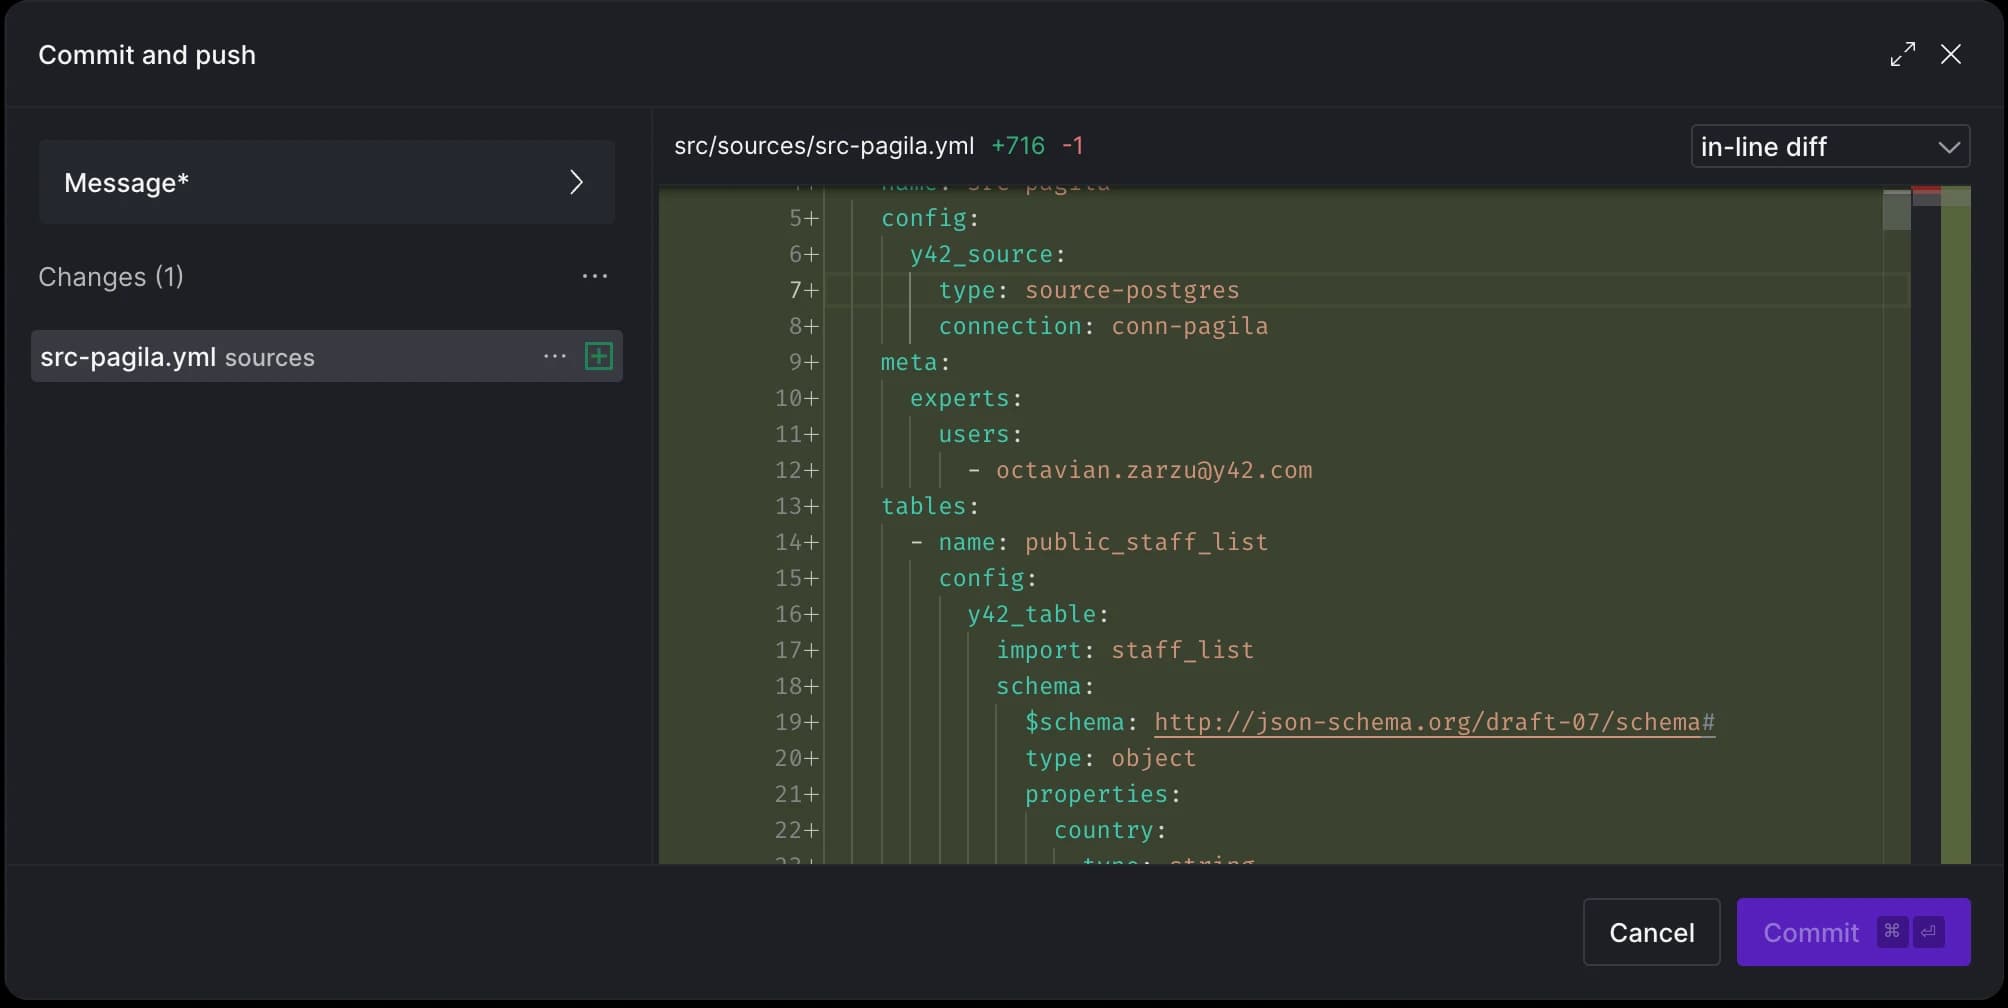
Task: Click line 18 schema: key
Action: coord(1045,686)
